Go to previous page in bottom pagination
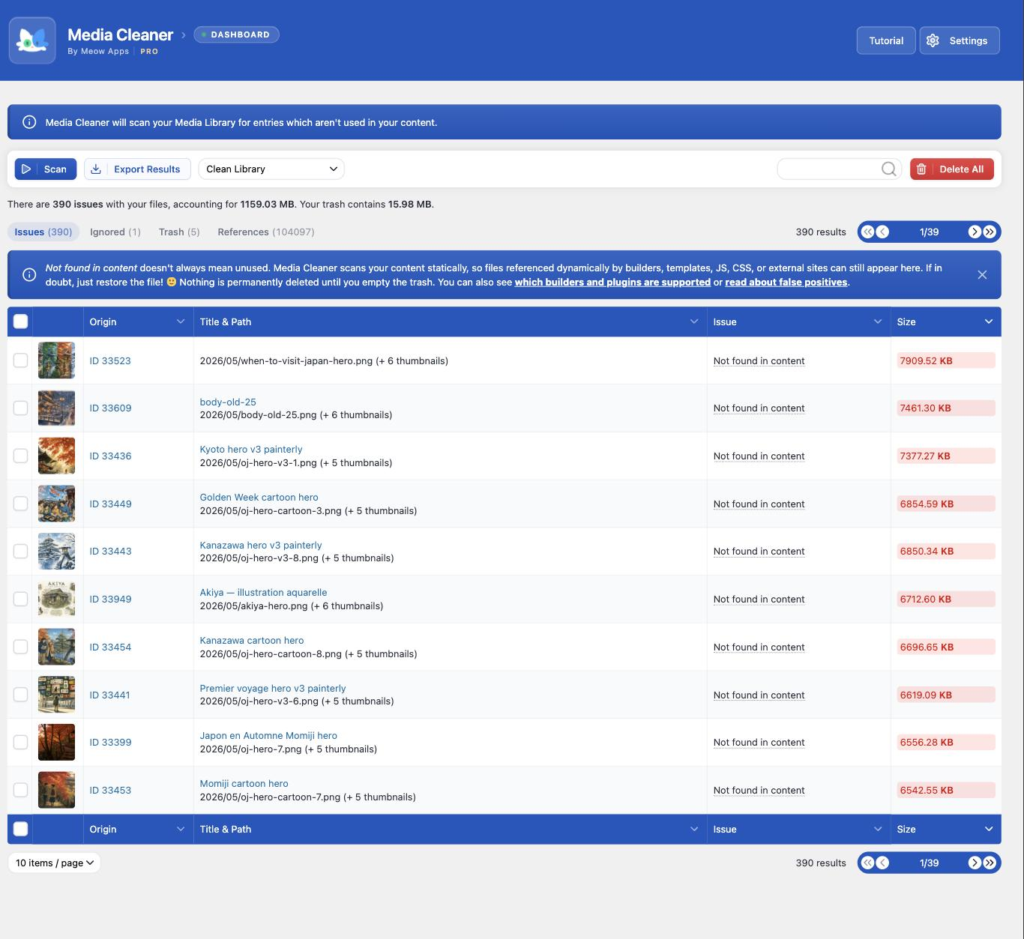This screenshot has width=1024, height=939. click(882, 863)
